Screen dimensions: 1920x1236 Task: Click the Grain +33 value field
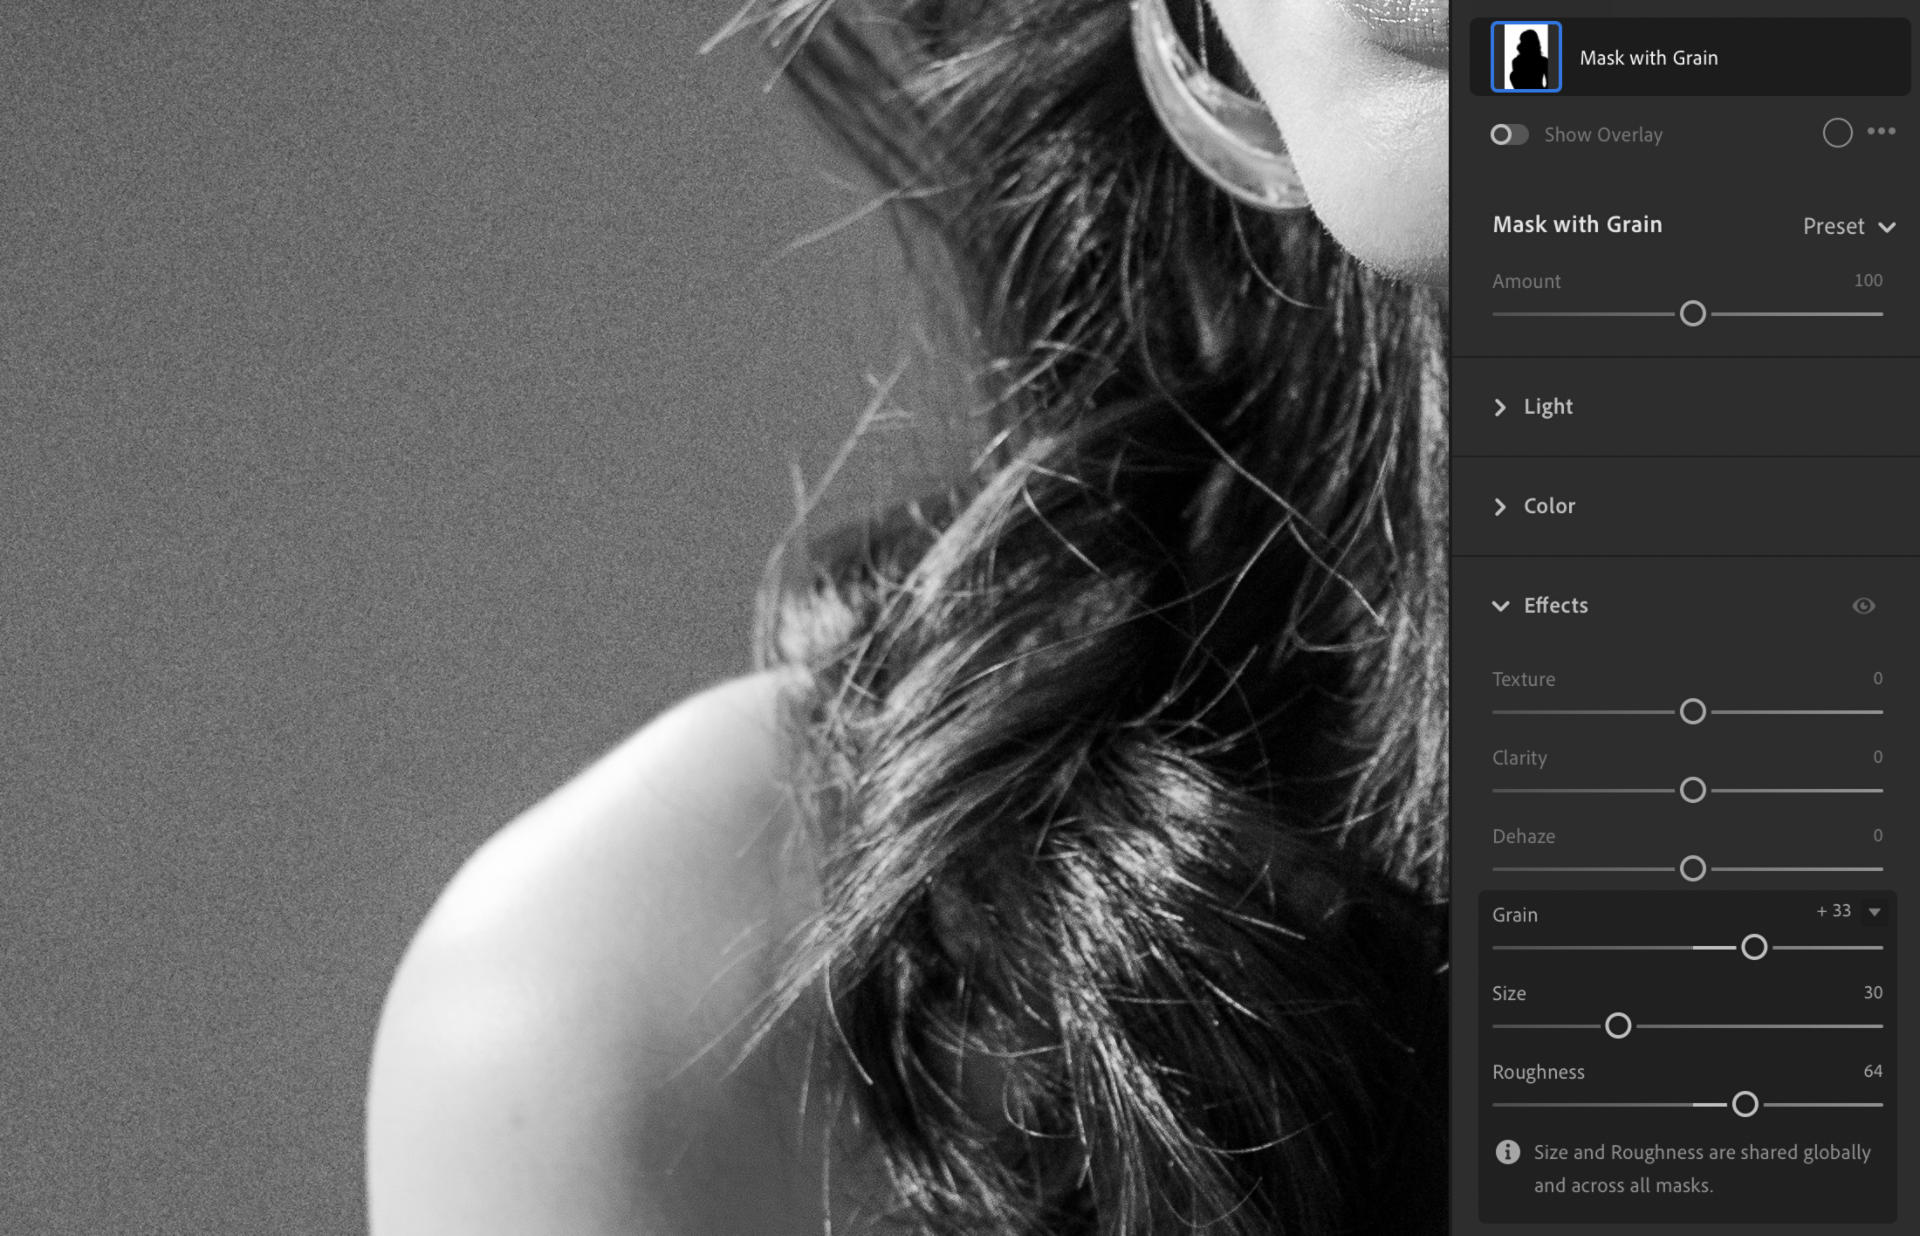pyautogui.click(x=1834, y=911)
